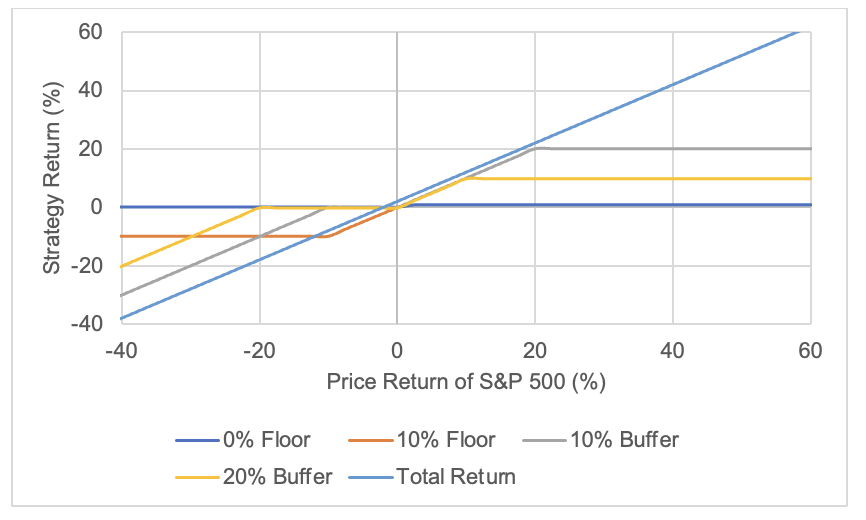Click light blue legend swatch for Total Return

[373, 476]
